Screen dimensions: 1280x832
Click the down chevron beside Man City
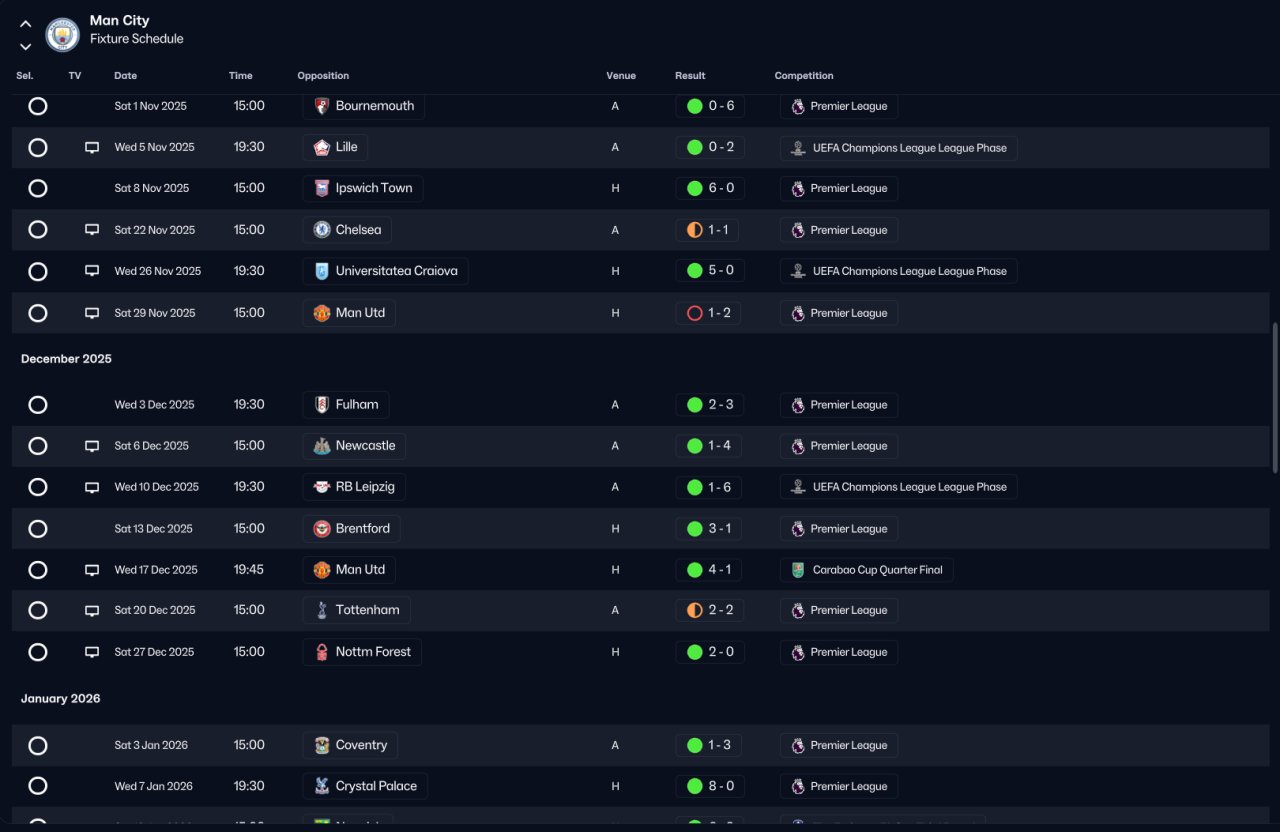(x=26, y=46)
